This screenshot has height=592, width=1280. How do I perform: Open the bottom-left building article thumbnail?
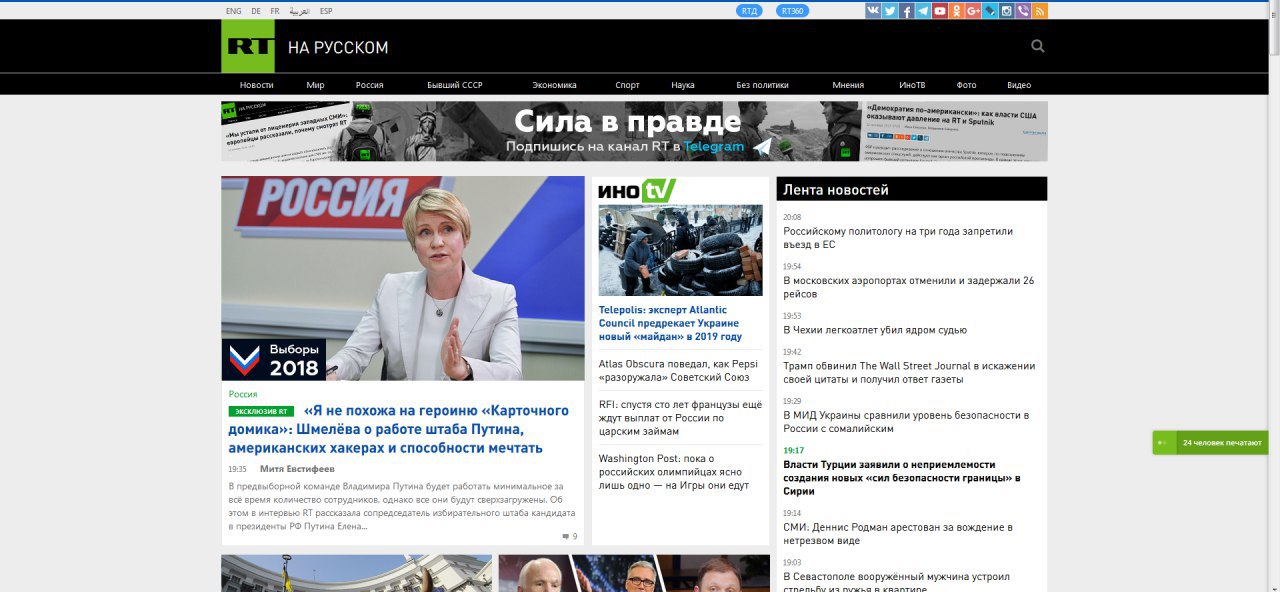coord(356,573)
